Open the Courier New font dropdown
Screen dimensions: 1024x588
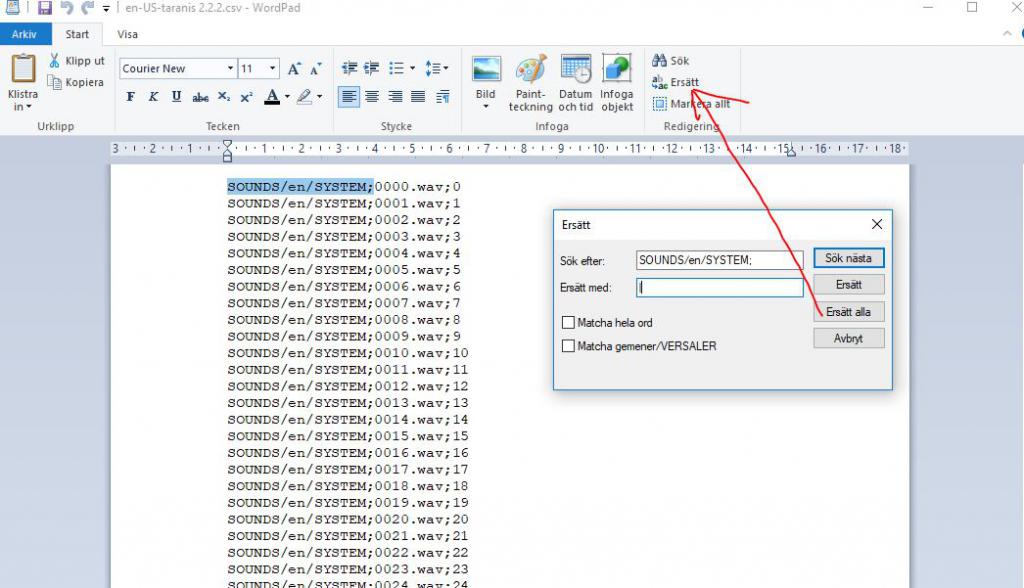tap(230, 69)
